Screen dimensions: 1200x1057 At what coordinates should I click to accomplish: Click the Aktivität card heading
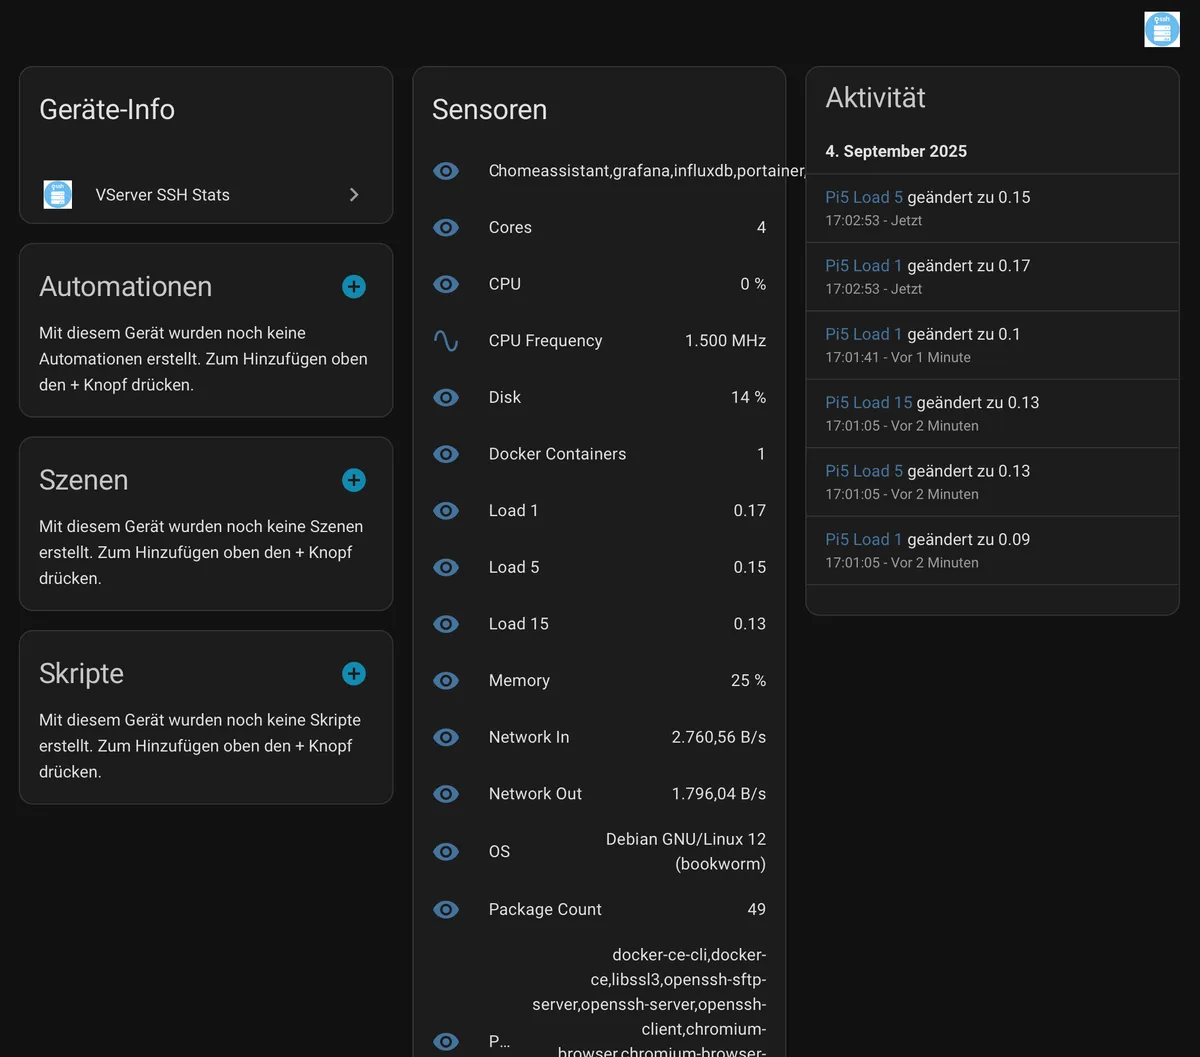tap(876, 98)
